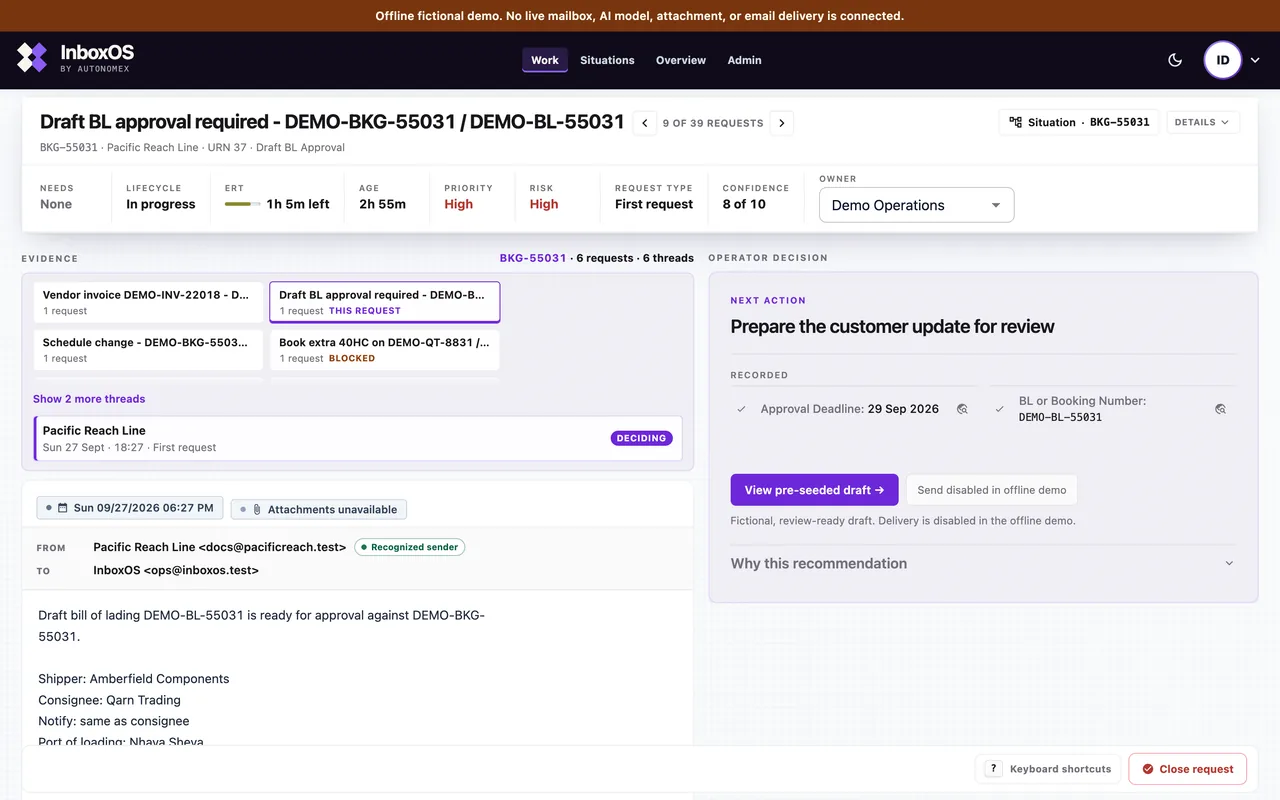1280x800 pixels.
Task: Click the First request type value
Action: coord(654,204)
